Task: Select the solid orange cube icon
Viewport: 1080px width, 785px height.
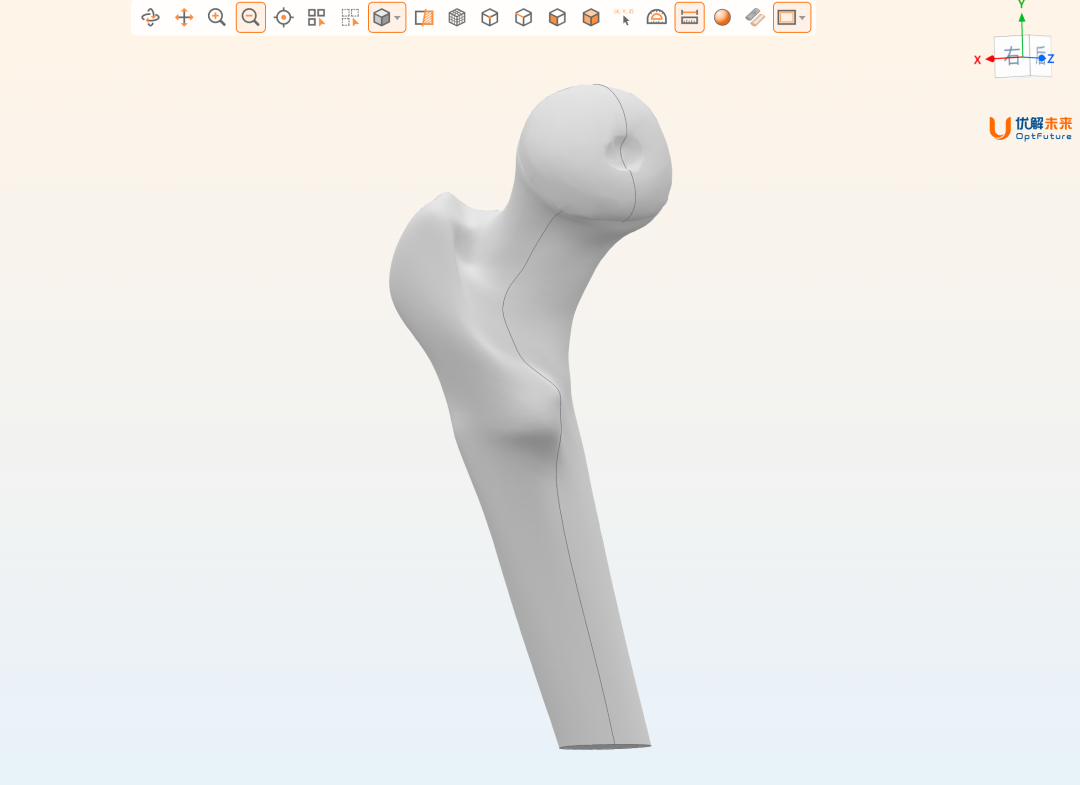Action: point(591,17)
